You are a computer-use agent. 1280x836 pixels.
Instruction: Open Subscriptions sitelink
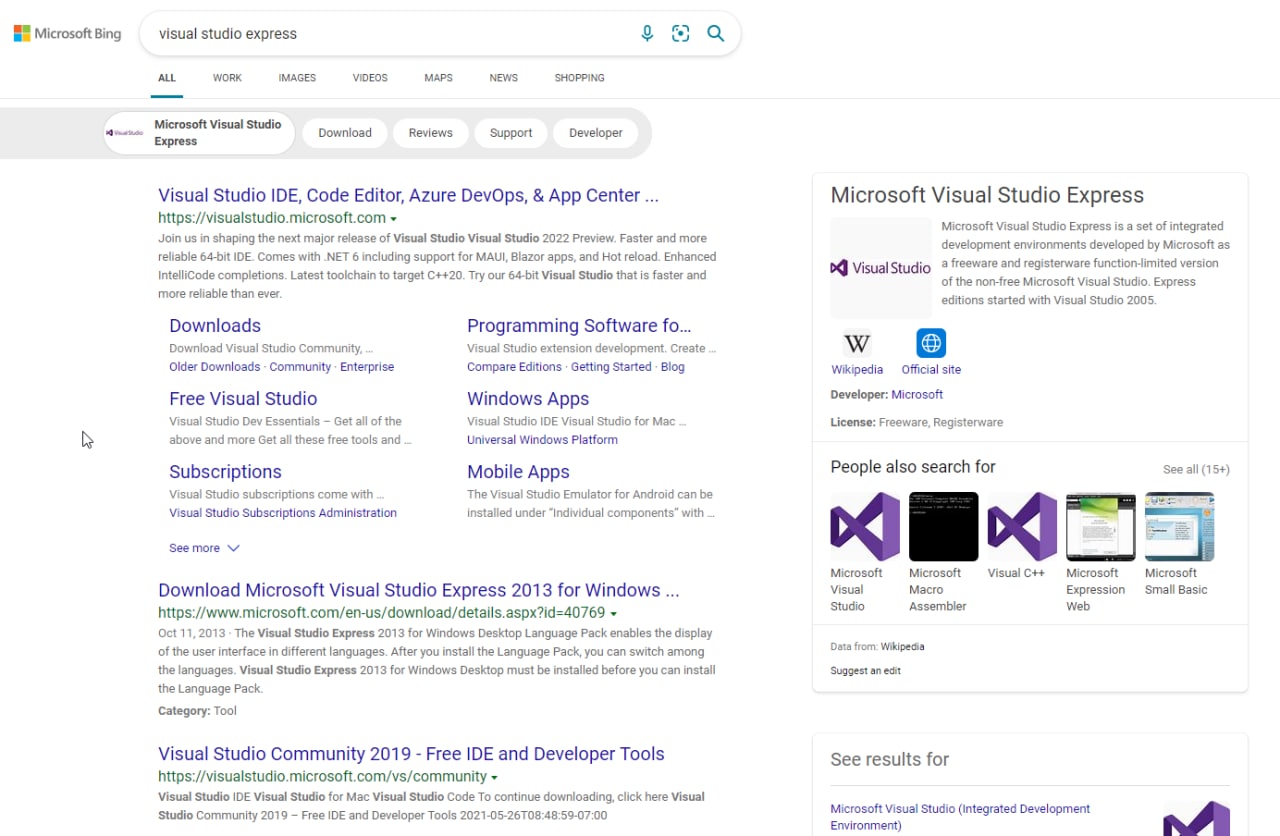click(225, 472)
